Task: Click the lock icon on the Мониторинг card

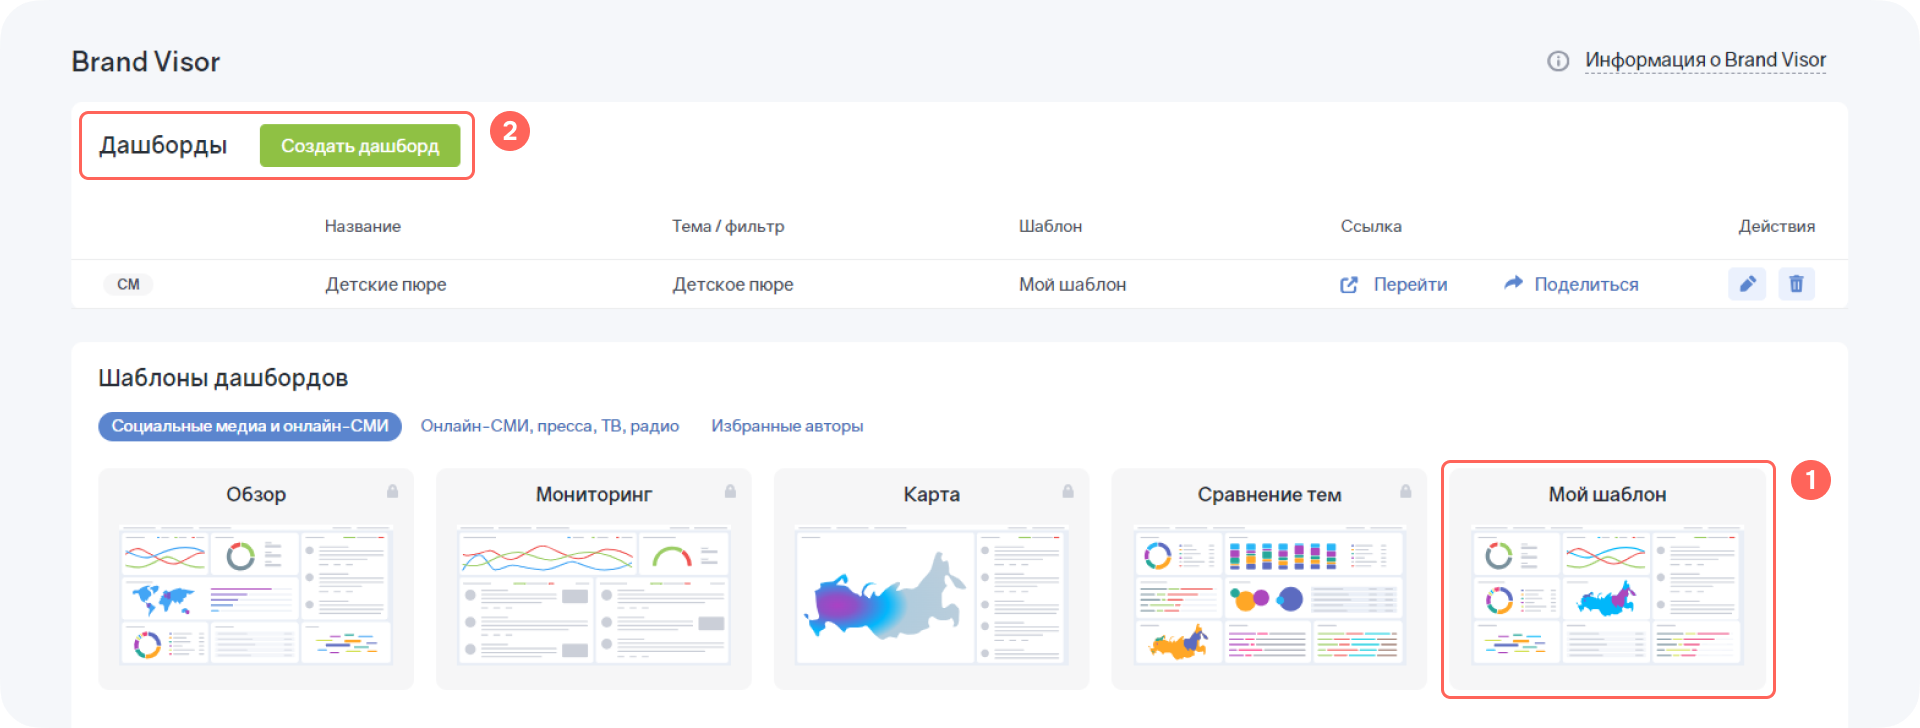Action: (730, 492)
